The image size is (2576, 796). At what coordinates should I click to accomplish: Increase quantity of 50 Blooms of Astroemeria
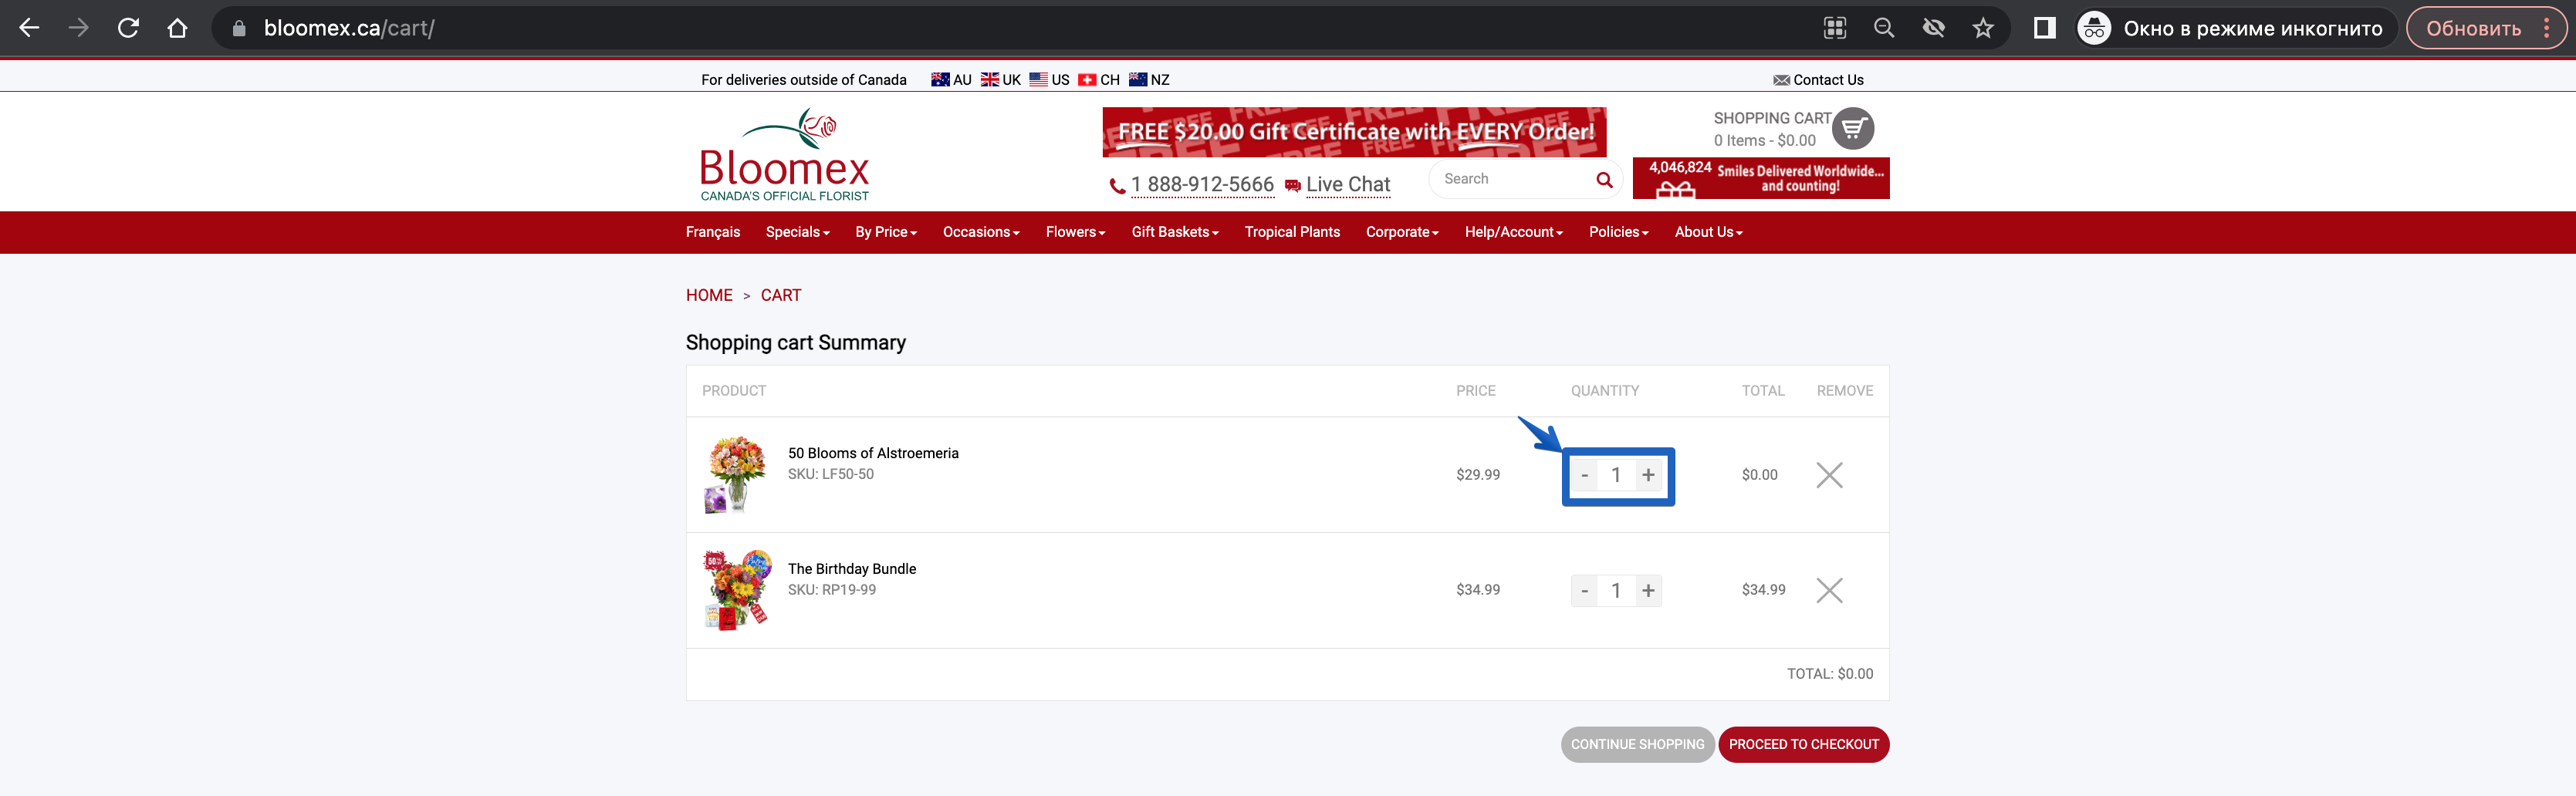pyautogui.click(x=1648, y=475)
